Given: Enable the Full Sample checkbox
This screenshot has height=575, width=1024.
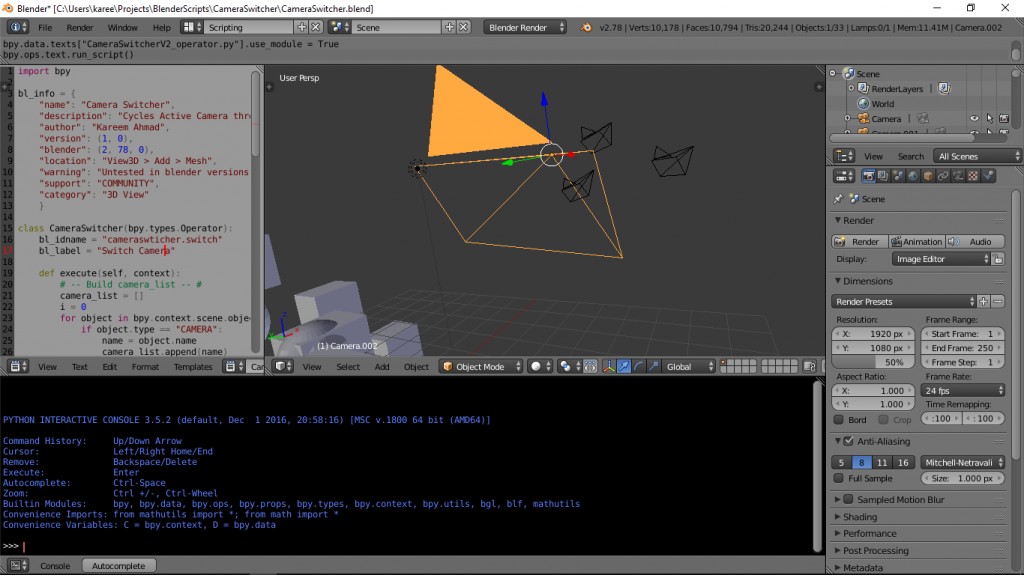Looking at the screenshot, I should [839, 478].
